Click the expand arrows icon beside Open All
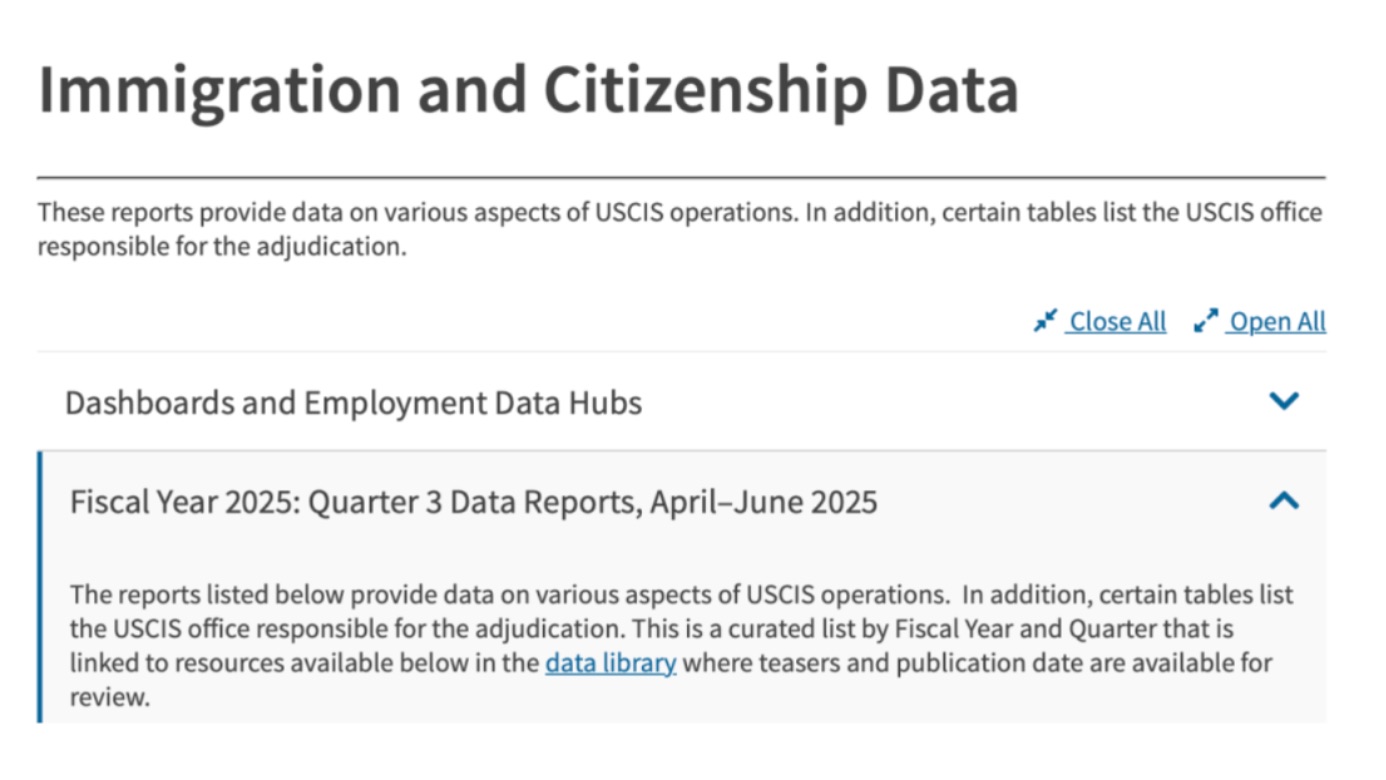 tap(1206, 322)
